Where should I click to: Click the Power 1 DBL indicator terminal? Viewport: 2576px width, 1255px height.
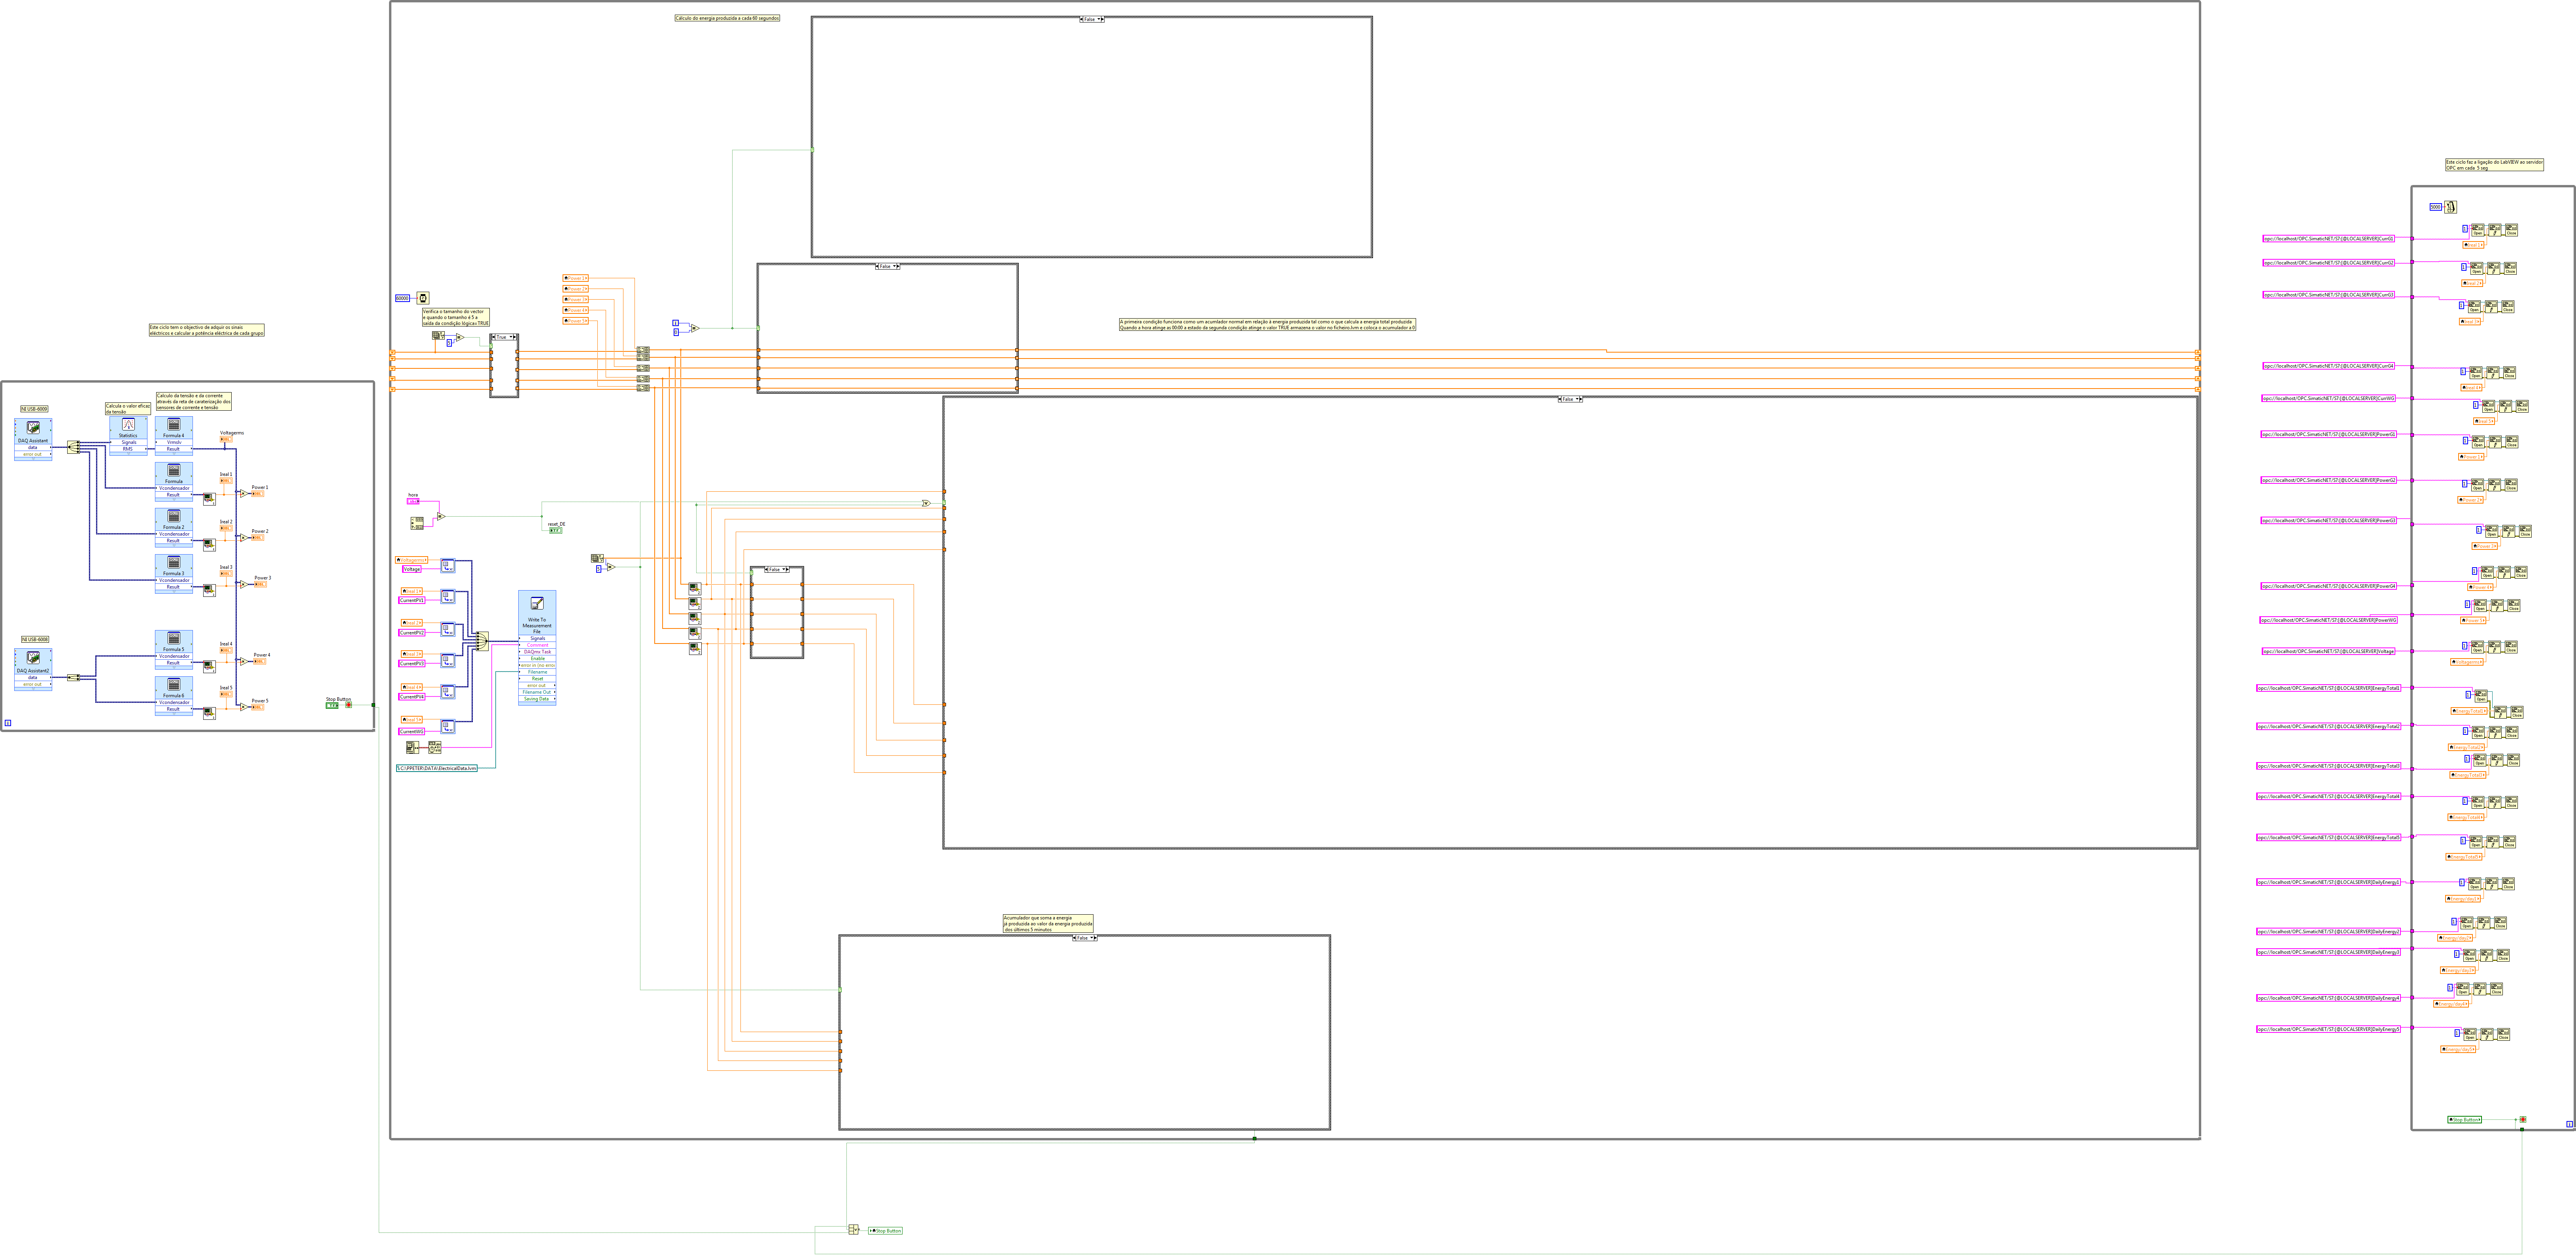[x=258, y=494]
